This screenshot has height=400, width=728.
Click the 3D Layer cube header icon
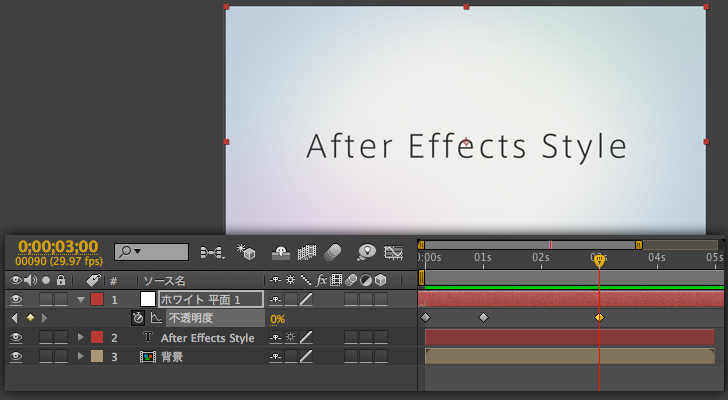381,280
